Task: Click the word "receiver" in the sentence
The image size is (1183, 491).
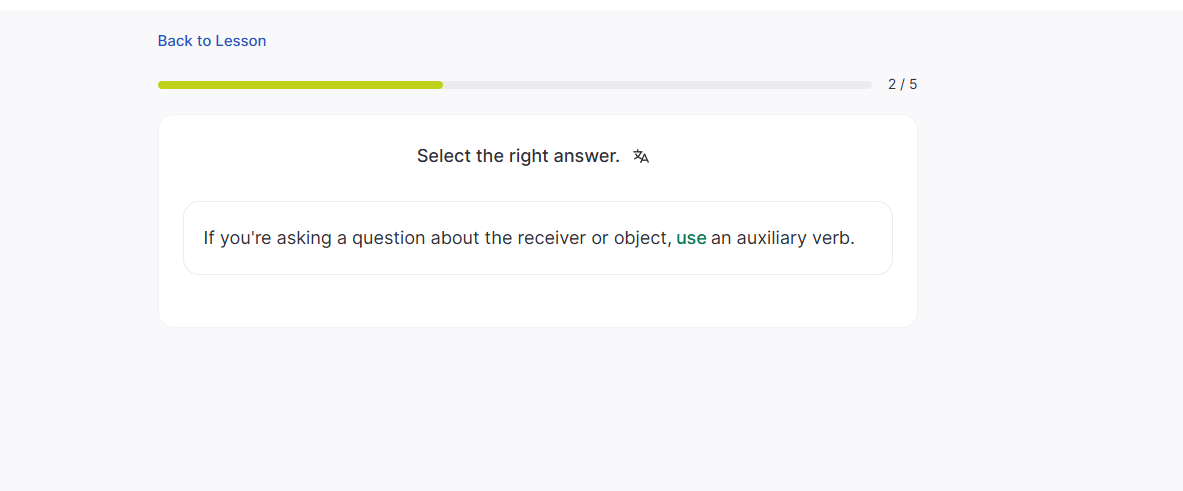Action: (x=553, y=238)
